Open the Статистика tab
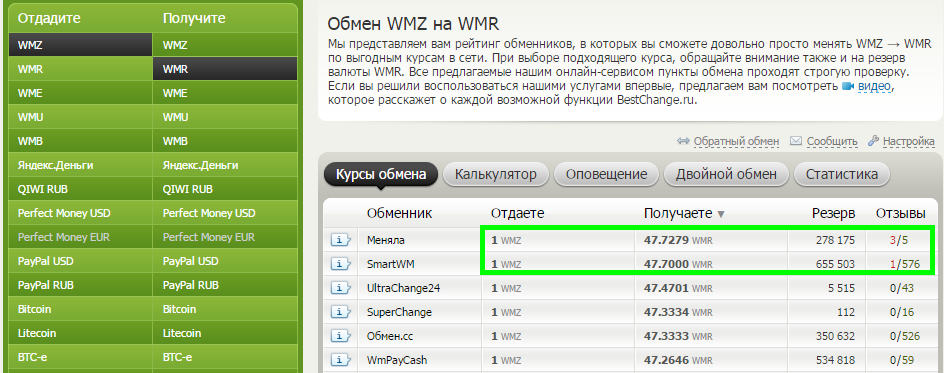 click(842, 174)
